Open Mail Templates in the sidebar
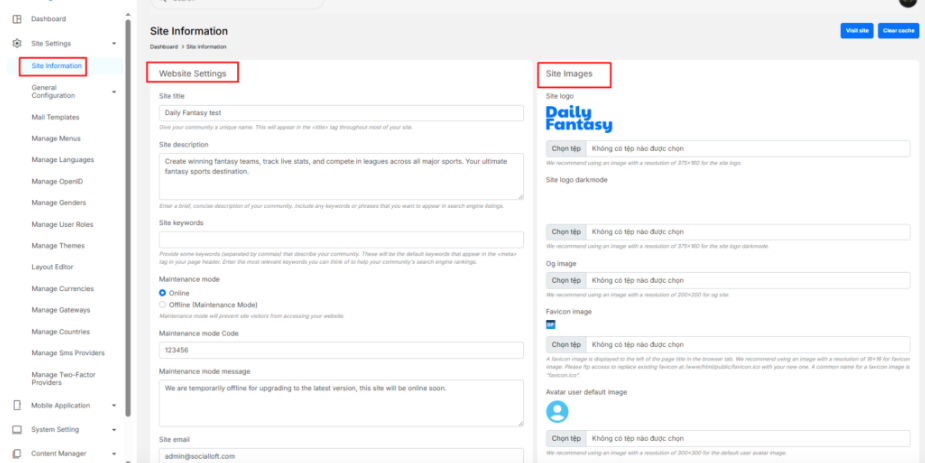Image resolution: width=925 pixels, height=463 pixels. coord(55,117)
